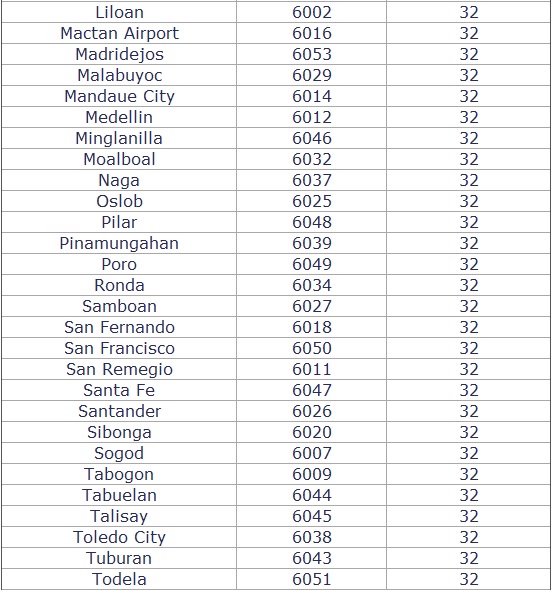This screenshot has height=590, width=552.
Task: Click the Todela row name
Action: (119, 579)
